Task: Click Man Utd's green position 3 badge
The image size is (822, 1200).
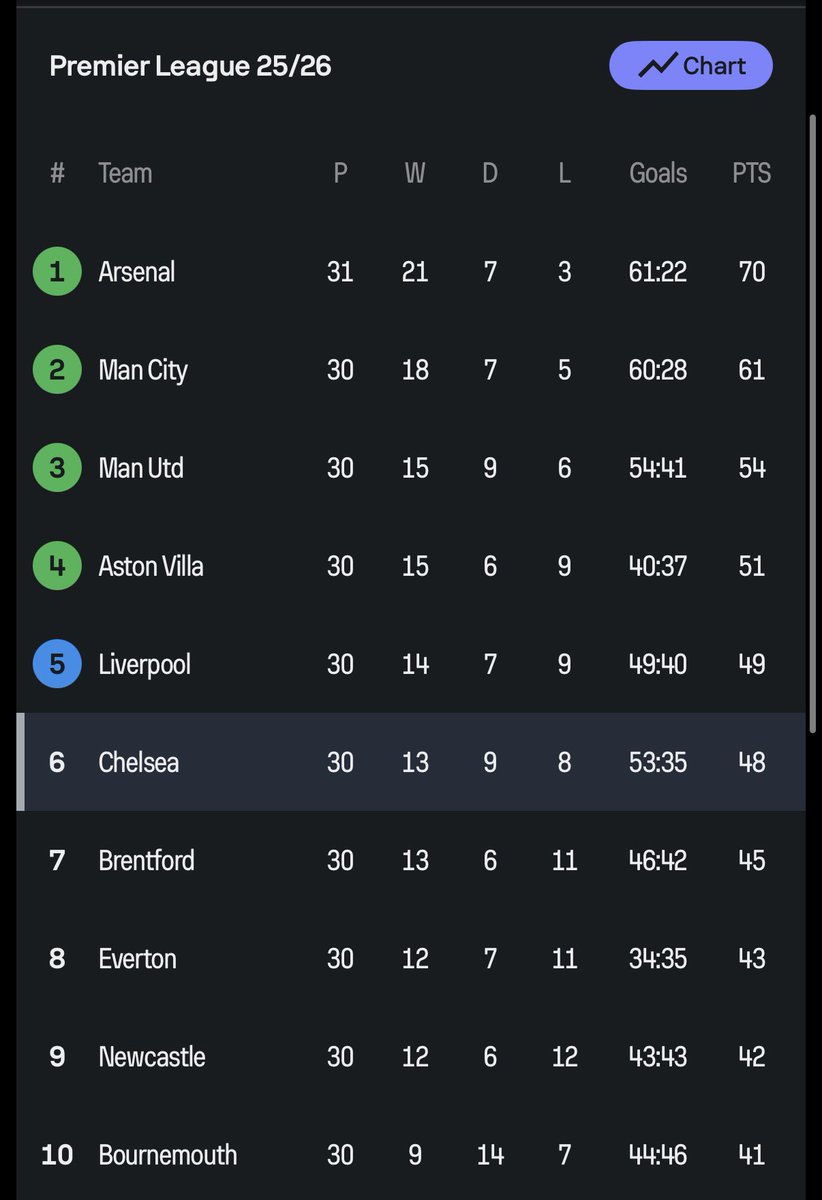Action: pos(57,467)
